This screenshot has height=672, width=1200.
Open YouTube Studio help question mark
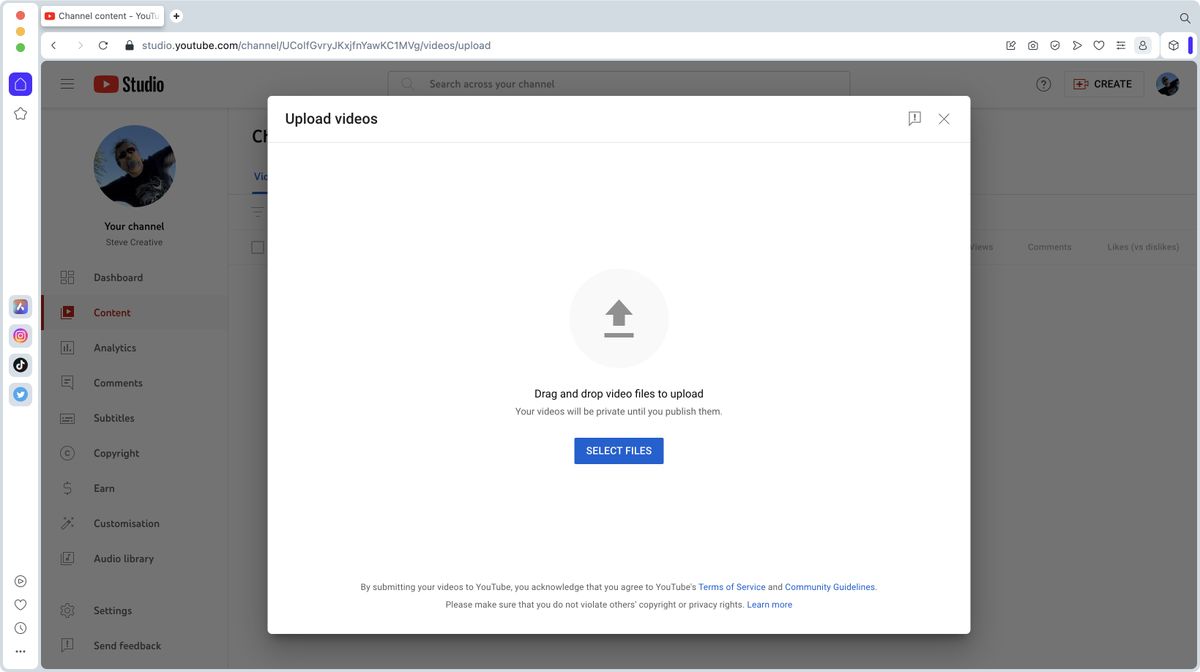coord(1043,84)
